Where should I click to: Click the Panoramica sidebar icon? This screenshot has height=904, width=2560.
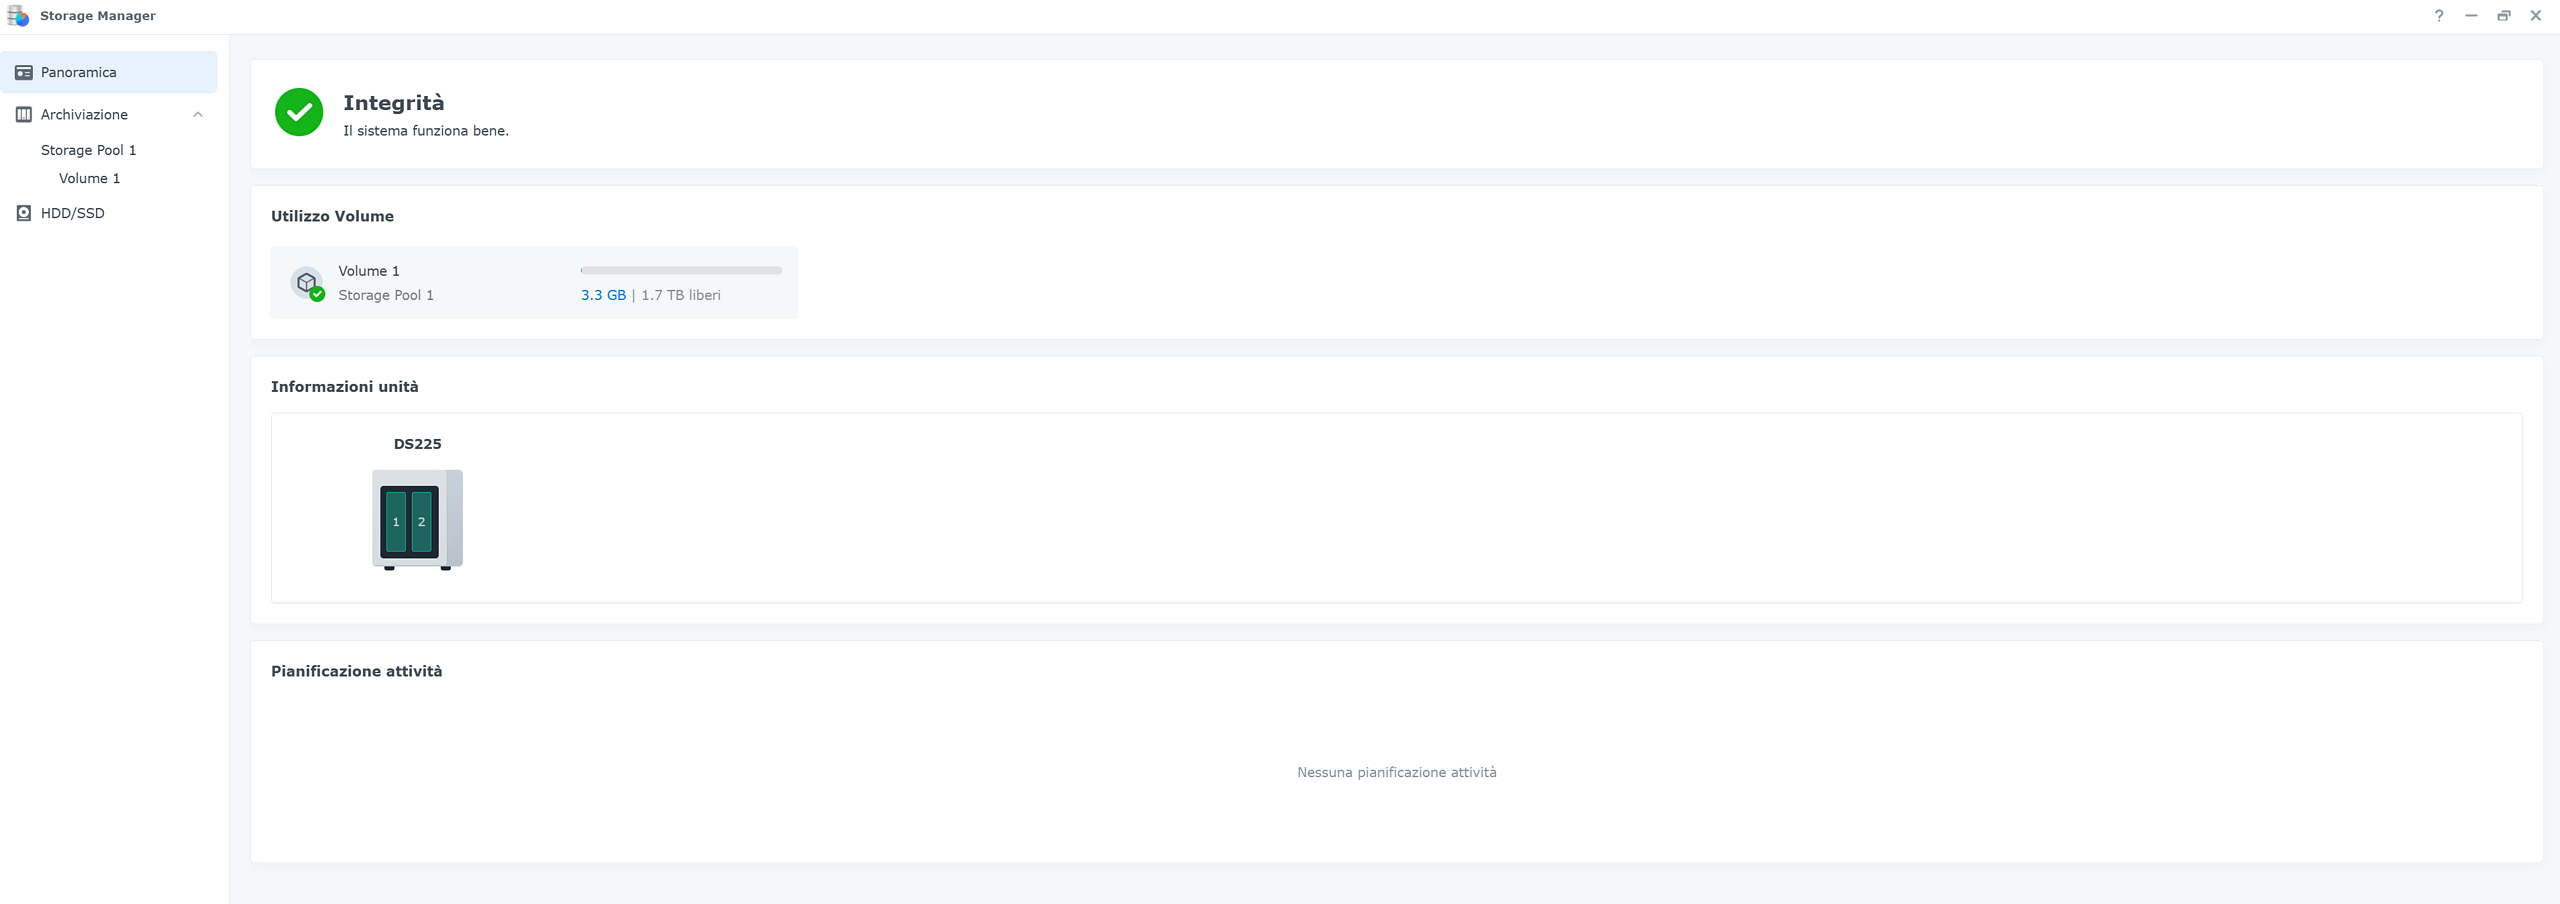(24, 72)
